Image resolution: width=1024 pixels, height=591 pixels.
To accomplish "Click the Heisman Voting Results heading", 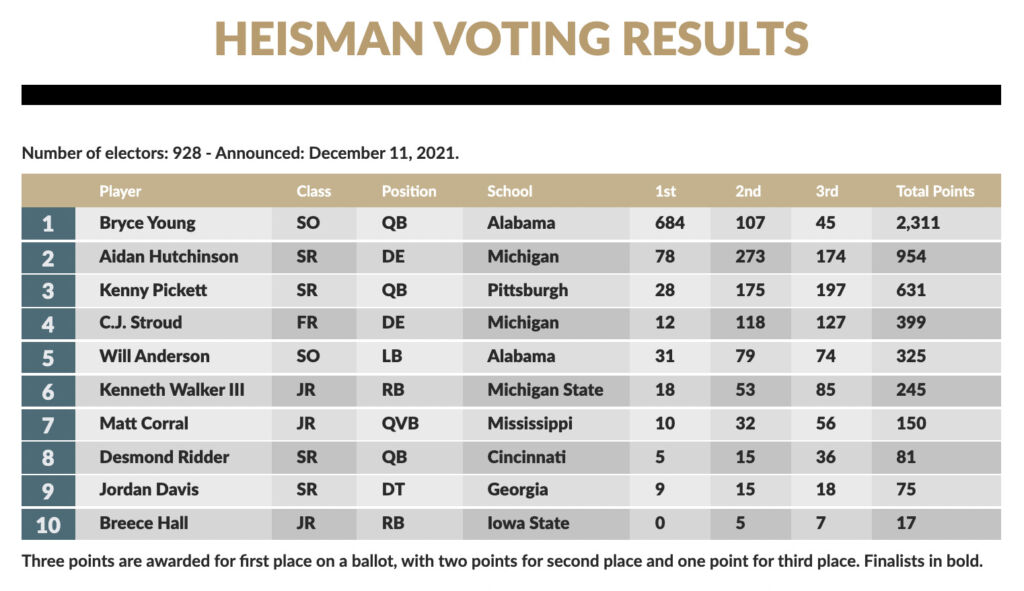I will coord(511,38).
